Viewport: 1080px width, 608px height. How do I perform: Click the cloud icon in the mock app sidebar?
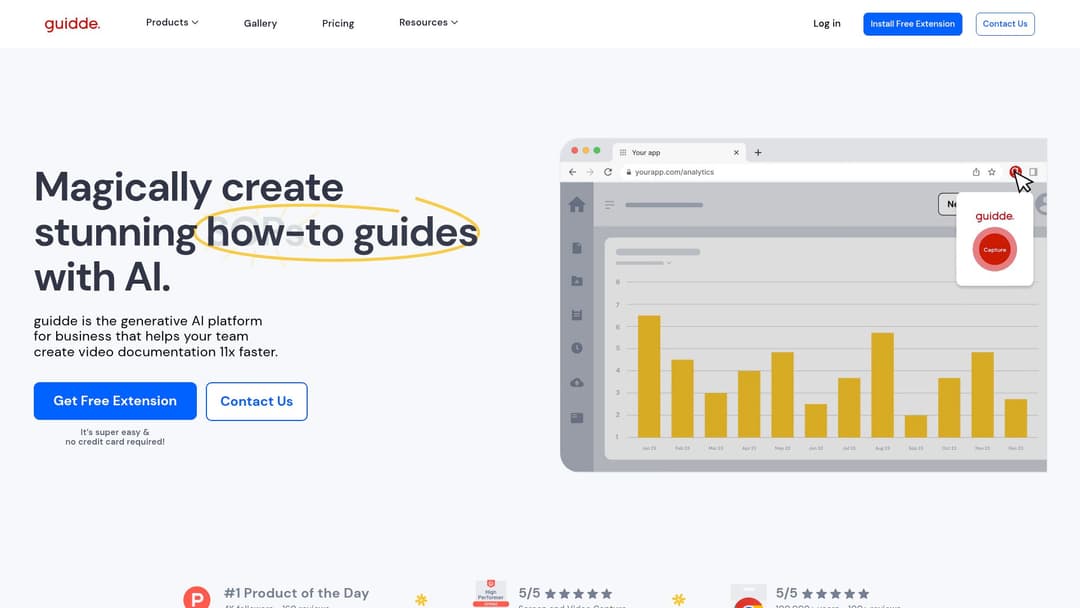[x=577, y=383]
